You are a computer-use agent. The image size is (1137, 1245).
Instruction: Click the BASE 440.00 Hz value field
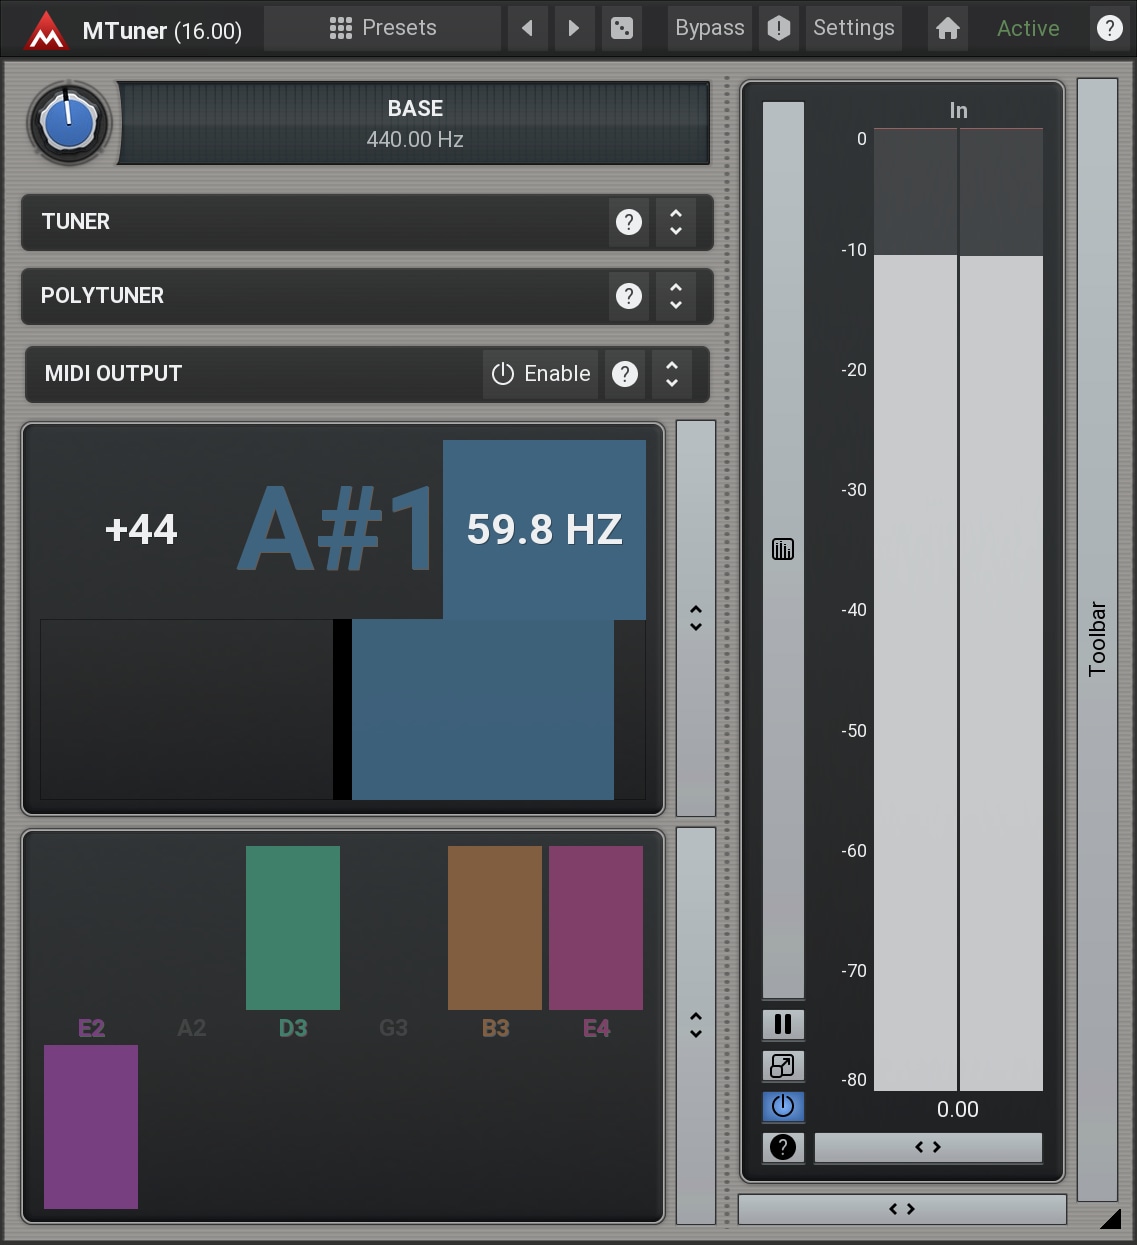pos(415,124)
